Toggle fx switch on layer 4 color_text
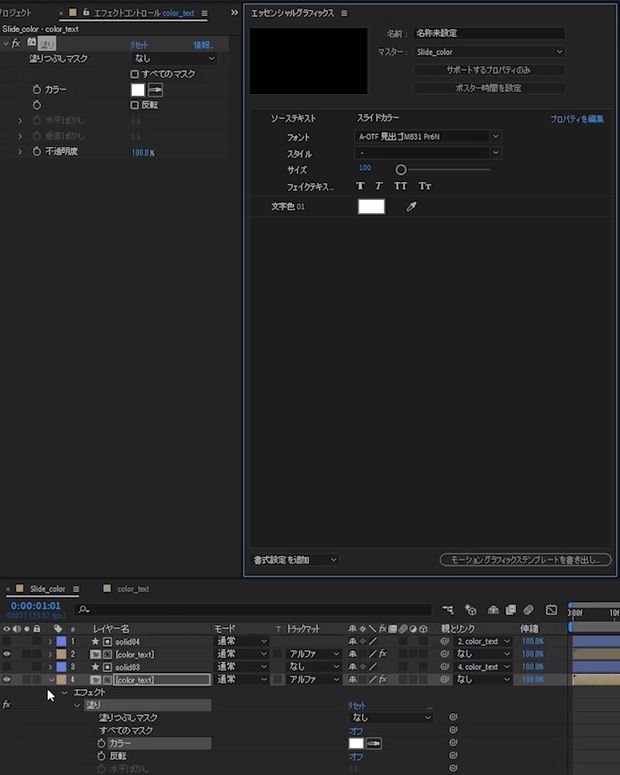Screen dimensions: 620x775 [383, 680]
